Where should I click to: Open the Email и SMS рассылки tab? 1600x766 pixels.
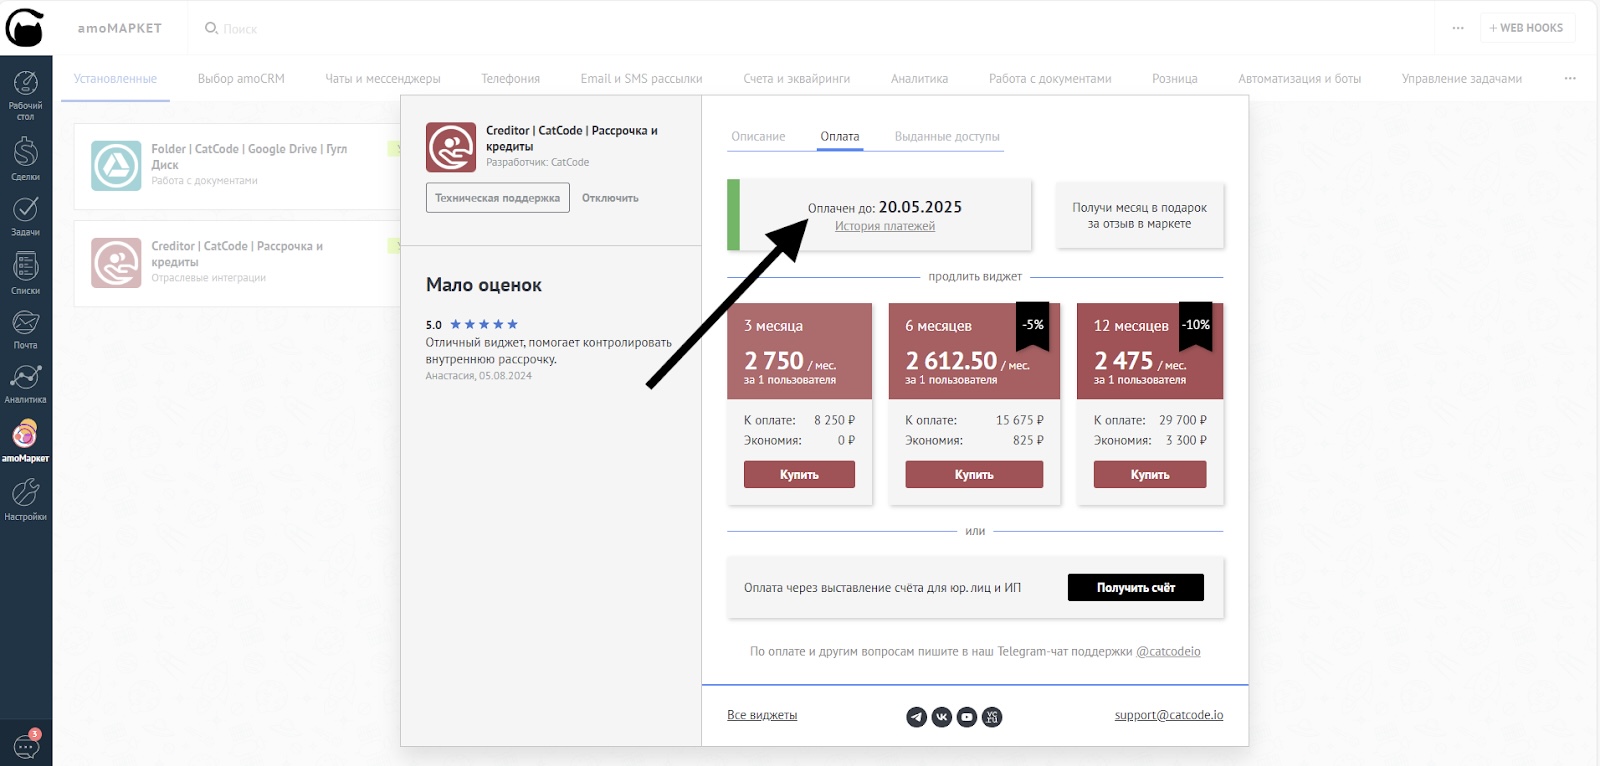641,78
